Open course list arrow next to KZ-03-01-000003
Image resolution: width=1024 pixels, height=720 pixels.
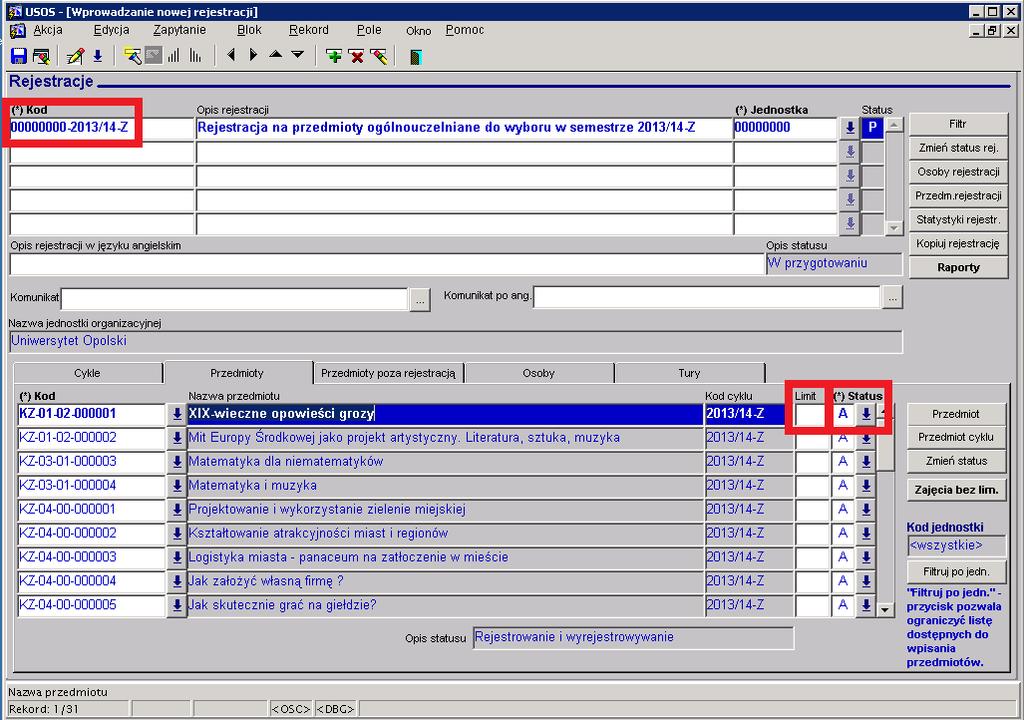click(176, 461)
